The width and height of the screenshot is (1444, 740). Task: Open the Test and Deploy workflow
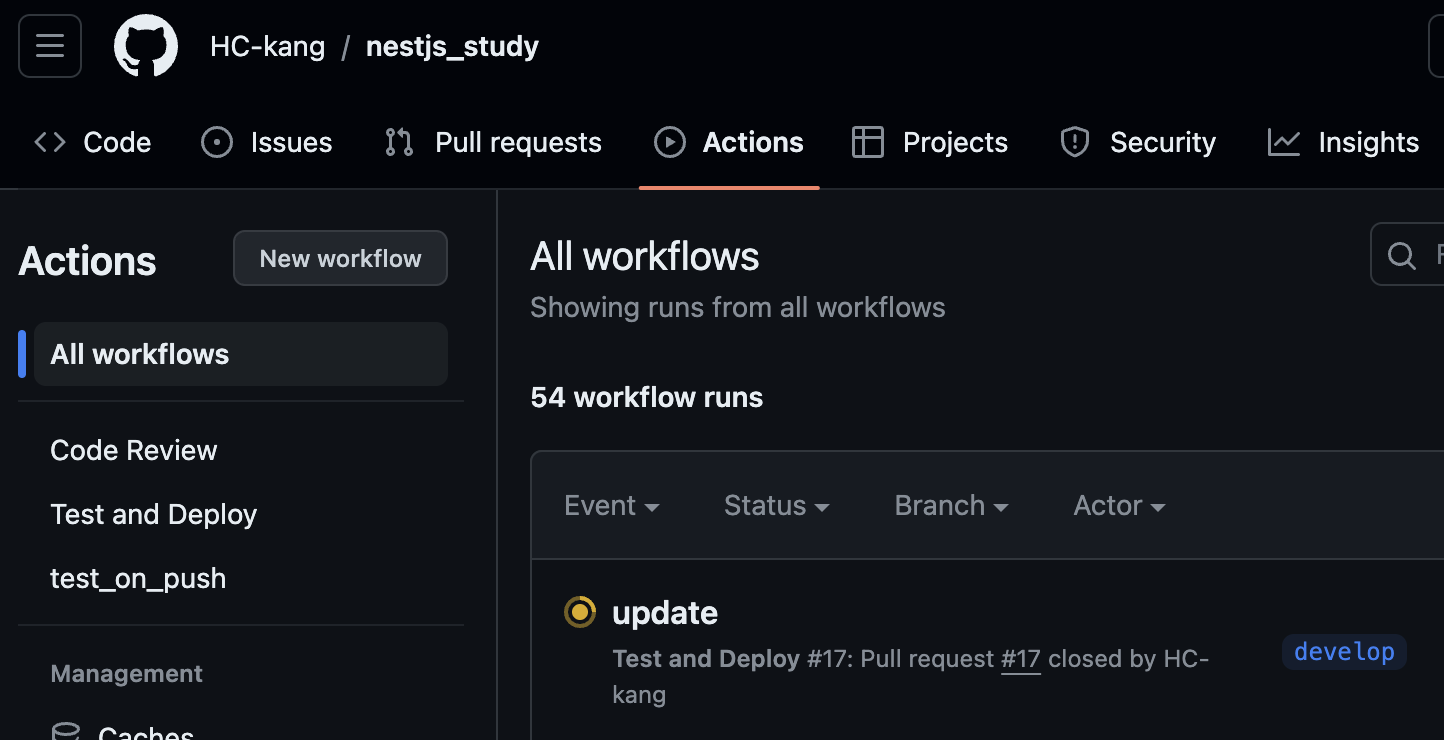[x=154, y=514]
